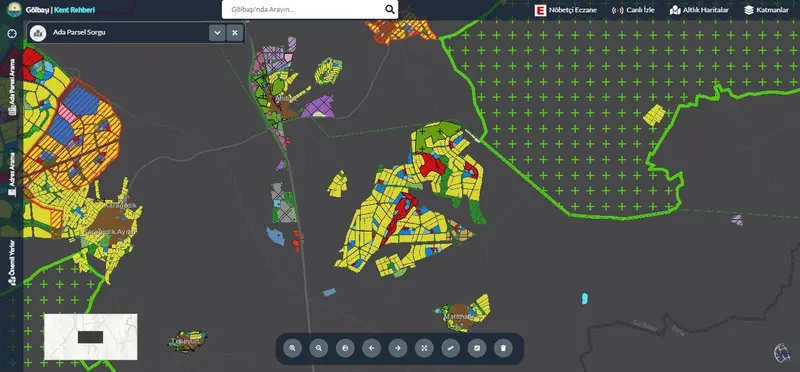800x372 pixels.
Task: Close the Ada Parsel Sorgu panel
Action: pos(235,33)
